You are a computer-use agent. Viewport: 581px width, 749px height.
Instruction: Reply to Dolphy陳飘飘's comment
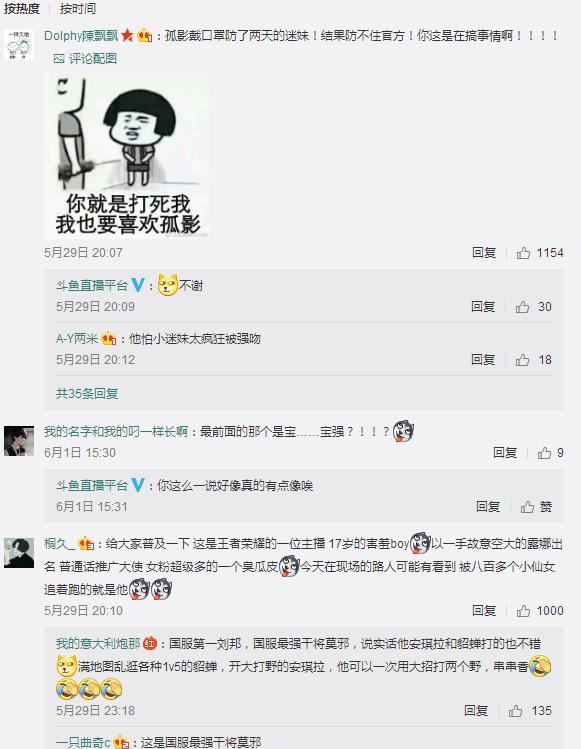pos(484,253)
